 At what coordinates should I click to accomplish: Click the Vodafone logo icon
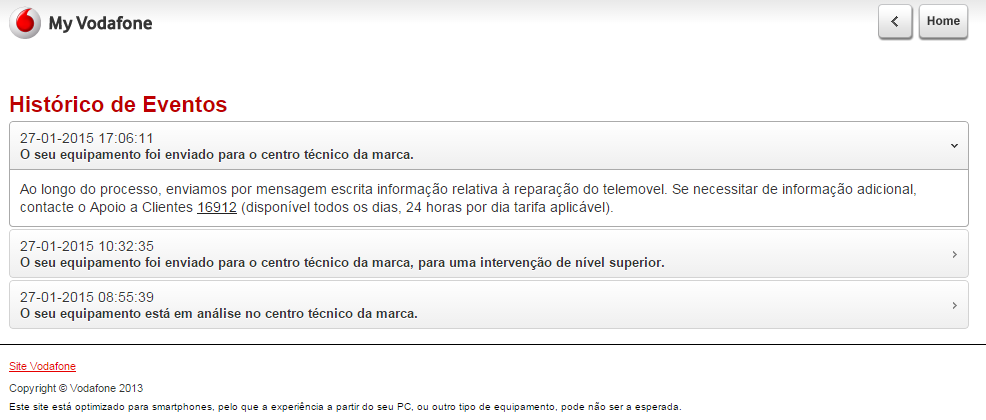coord(25,22)
